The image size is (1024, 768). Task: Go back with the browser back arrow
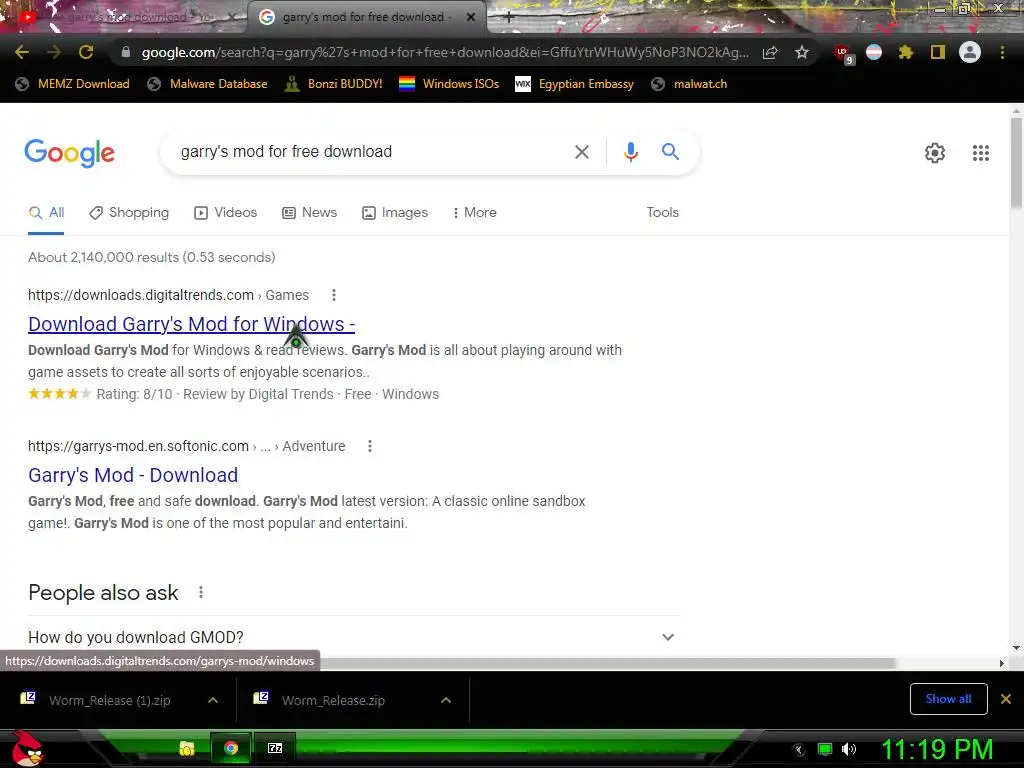[22, 52]
